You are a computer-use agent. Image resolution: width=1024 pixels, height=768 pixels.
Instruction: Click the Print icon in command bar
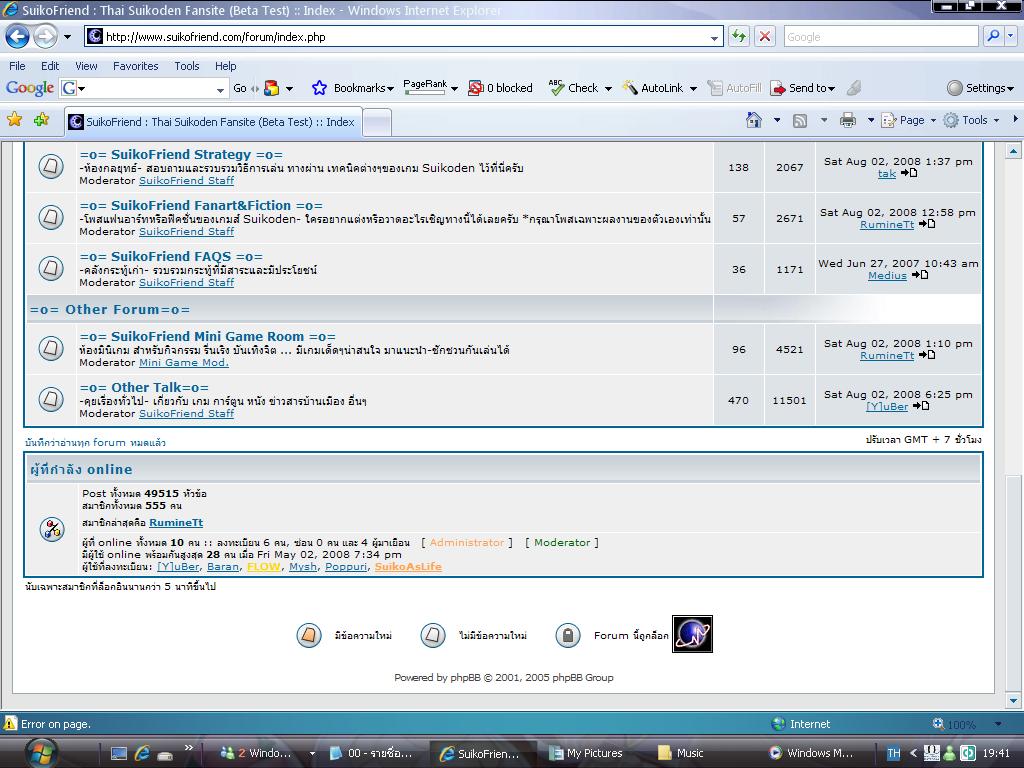click(848, 120)
